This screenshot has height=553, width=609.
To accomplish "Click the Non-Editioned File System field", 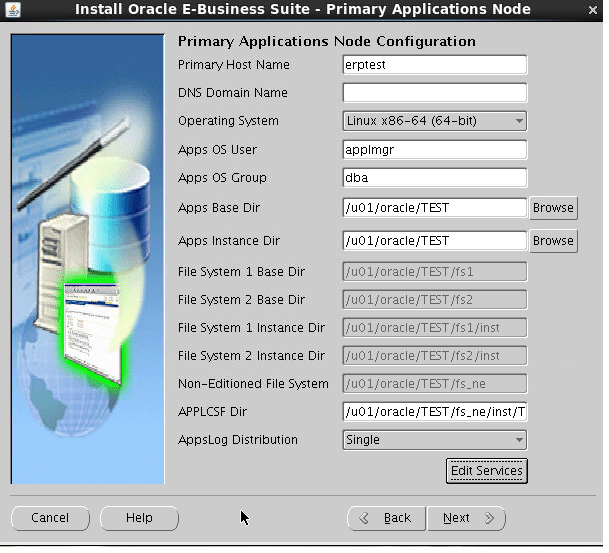I will pos(435,384).
